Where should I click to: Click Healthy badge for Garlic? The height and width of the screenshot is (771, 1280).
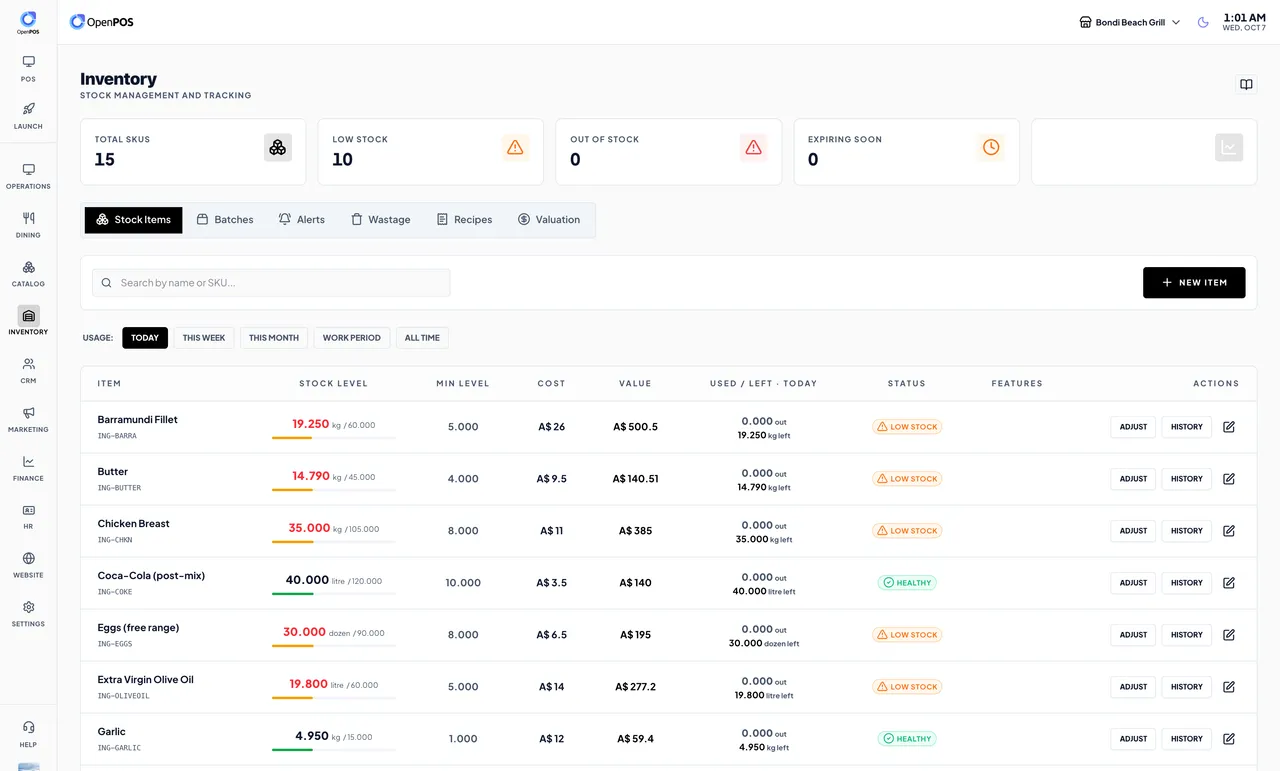pos(907,739)
